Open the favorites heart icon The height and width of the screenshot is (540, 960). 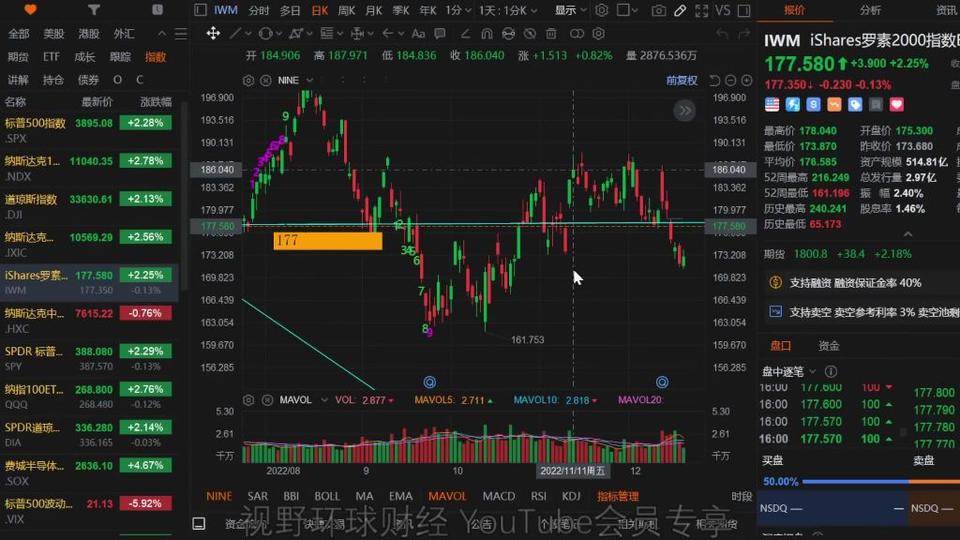coord(30,10)
